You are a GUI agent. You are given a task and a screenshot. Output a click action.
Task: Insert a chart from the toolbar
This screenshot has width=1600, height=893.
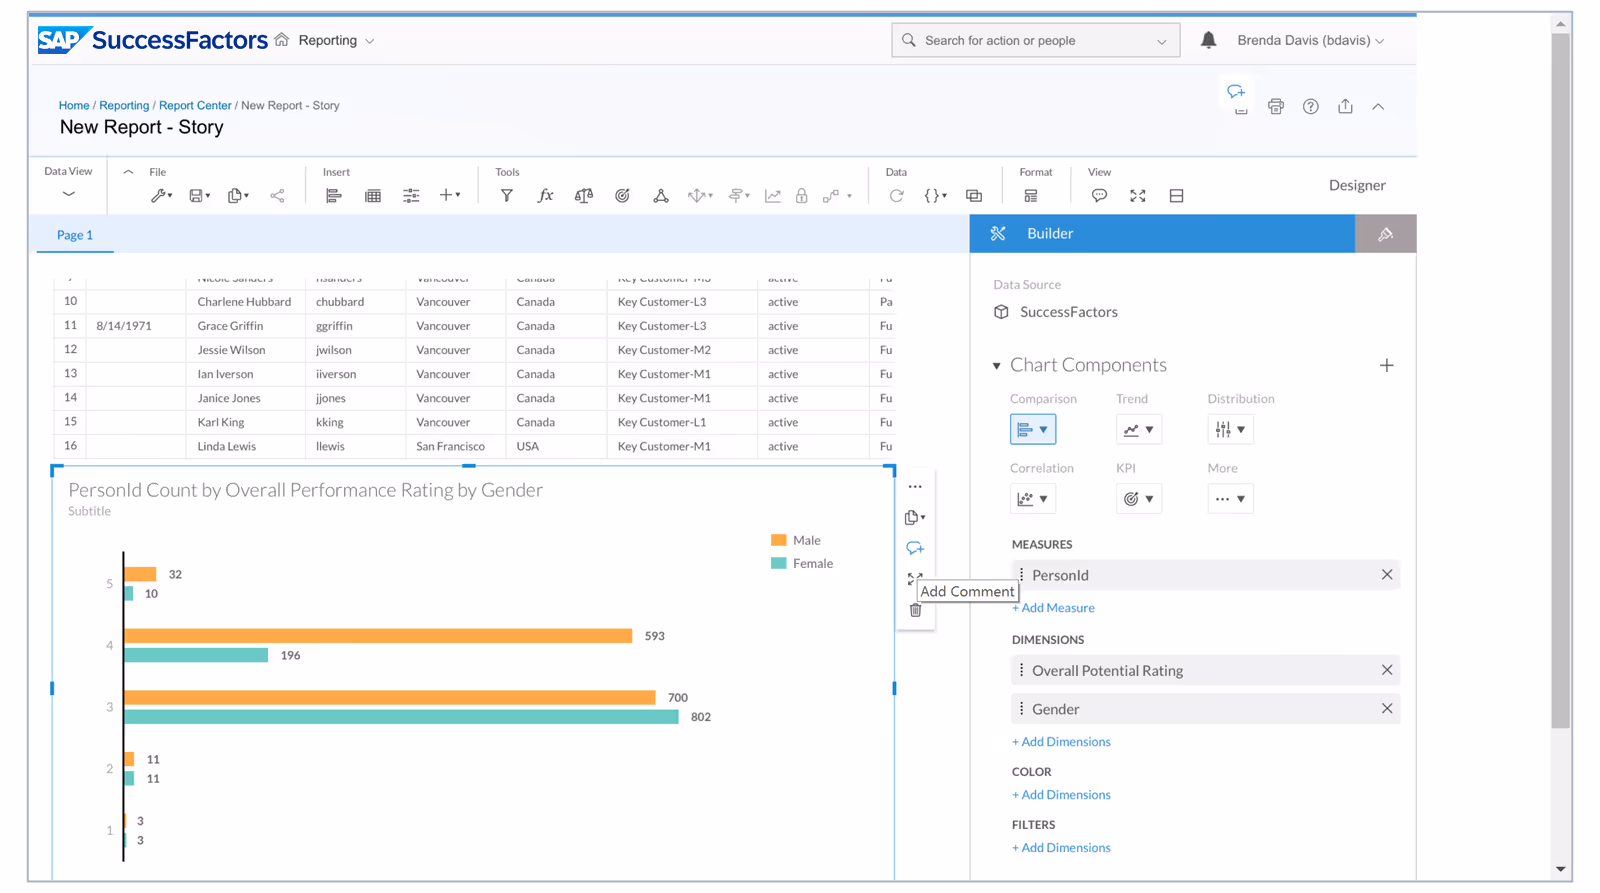[x=334, y=196]
